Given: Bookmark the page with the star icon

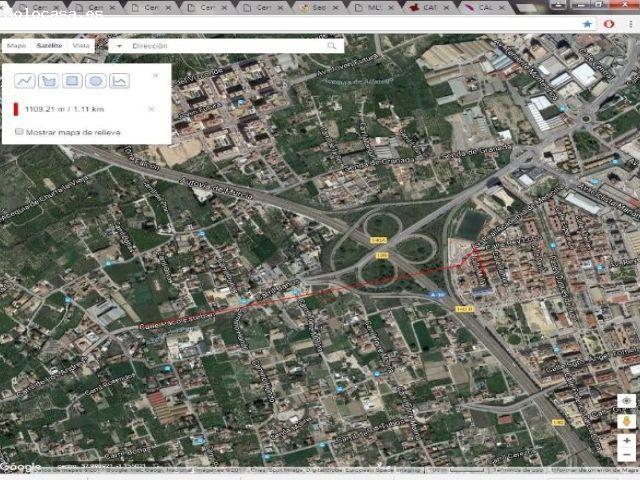Looking at the screenshot, I should point(587,24).
